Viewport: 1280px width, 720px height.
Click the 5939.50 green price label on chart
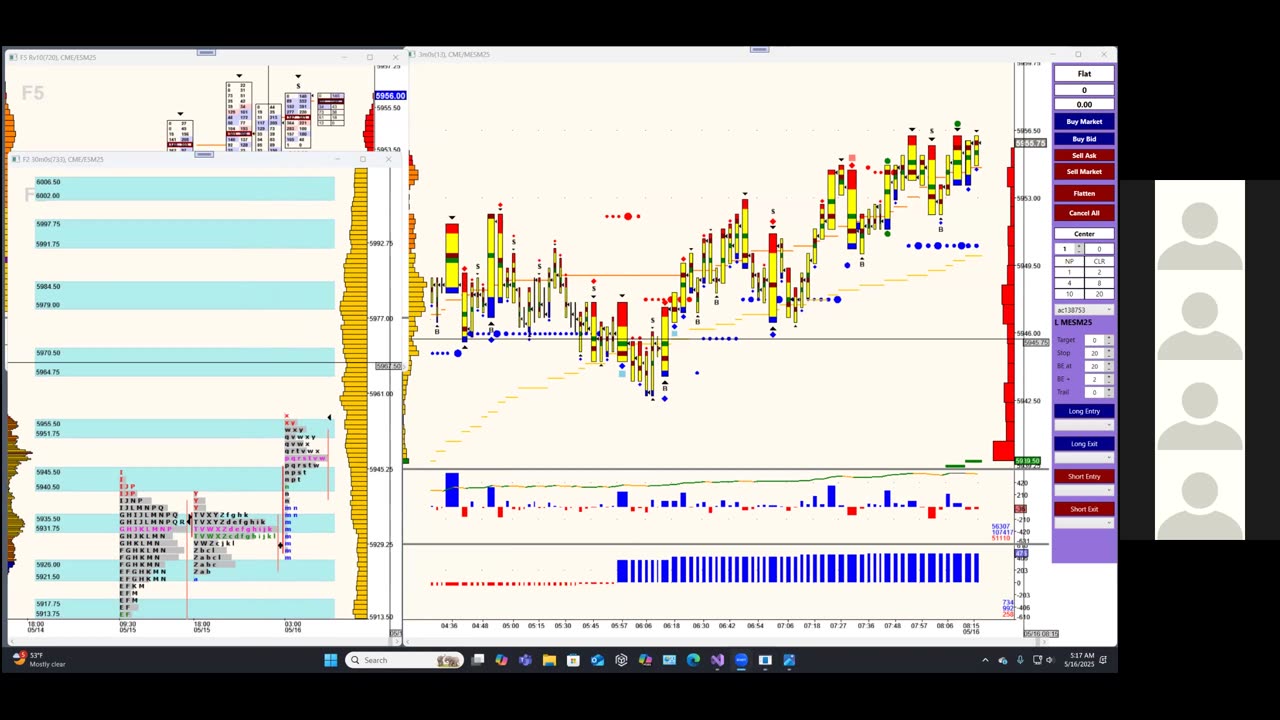click(x=1028, y=461)
